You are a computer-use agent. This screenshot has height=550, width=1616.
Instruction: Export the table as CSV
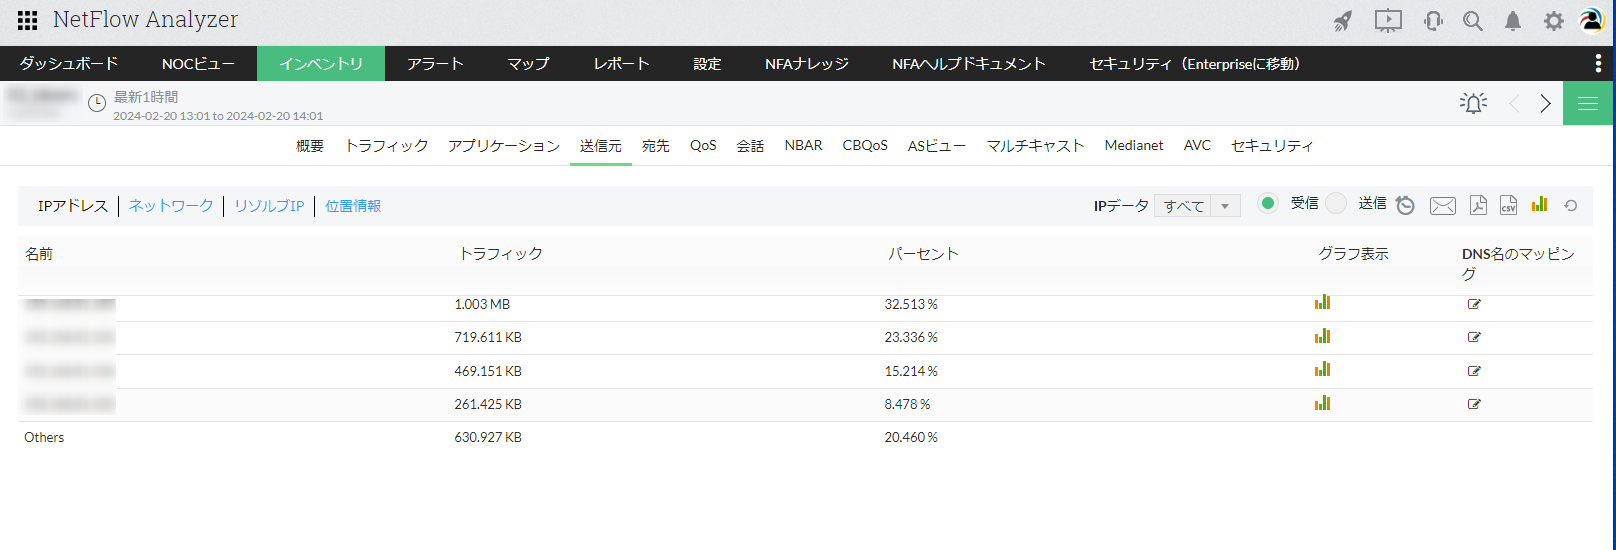click(1508, 205)
